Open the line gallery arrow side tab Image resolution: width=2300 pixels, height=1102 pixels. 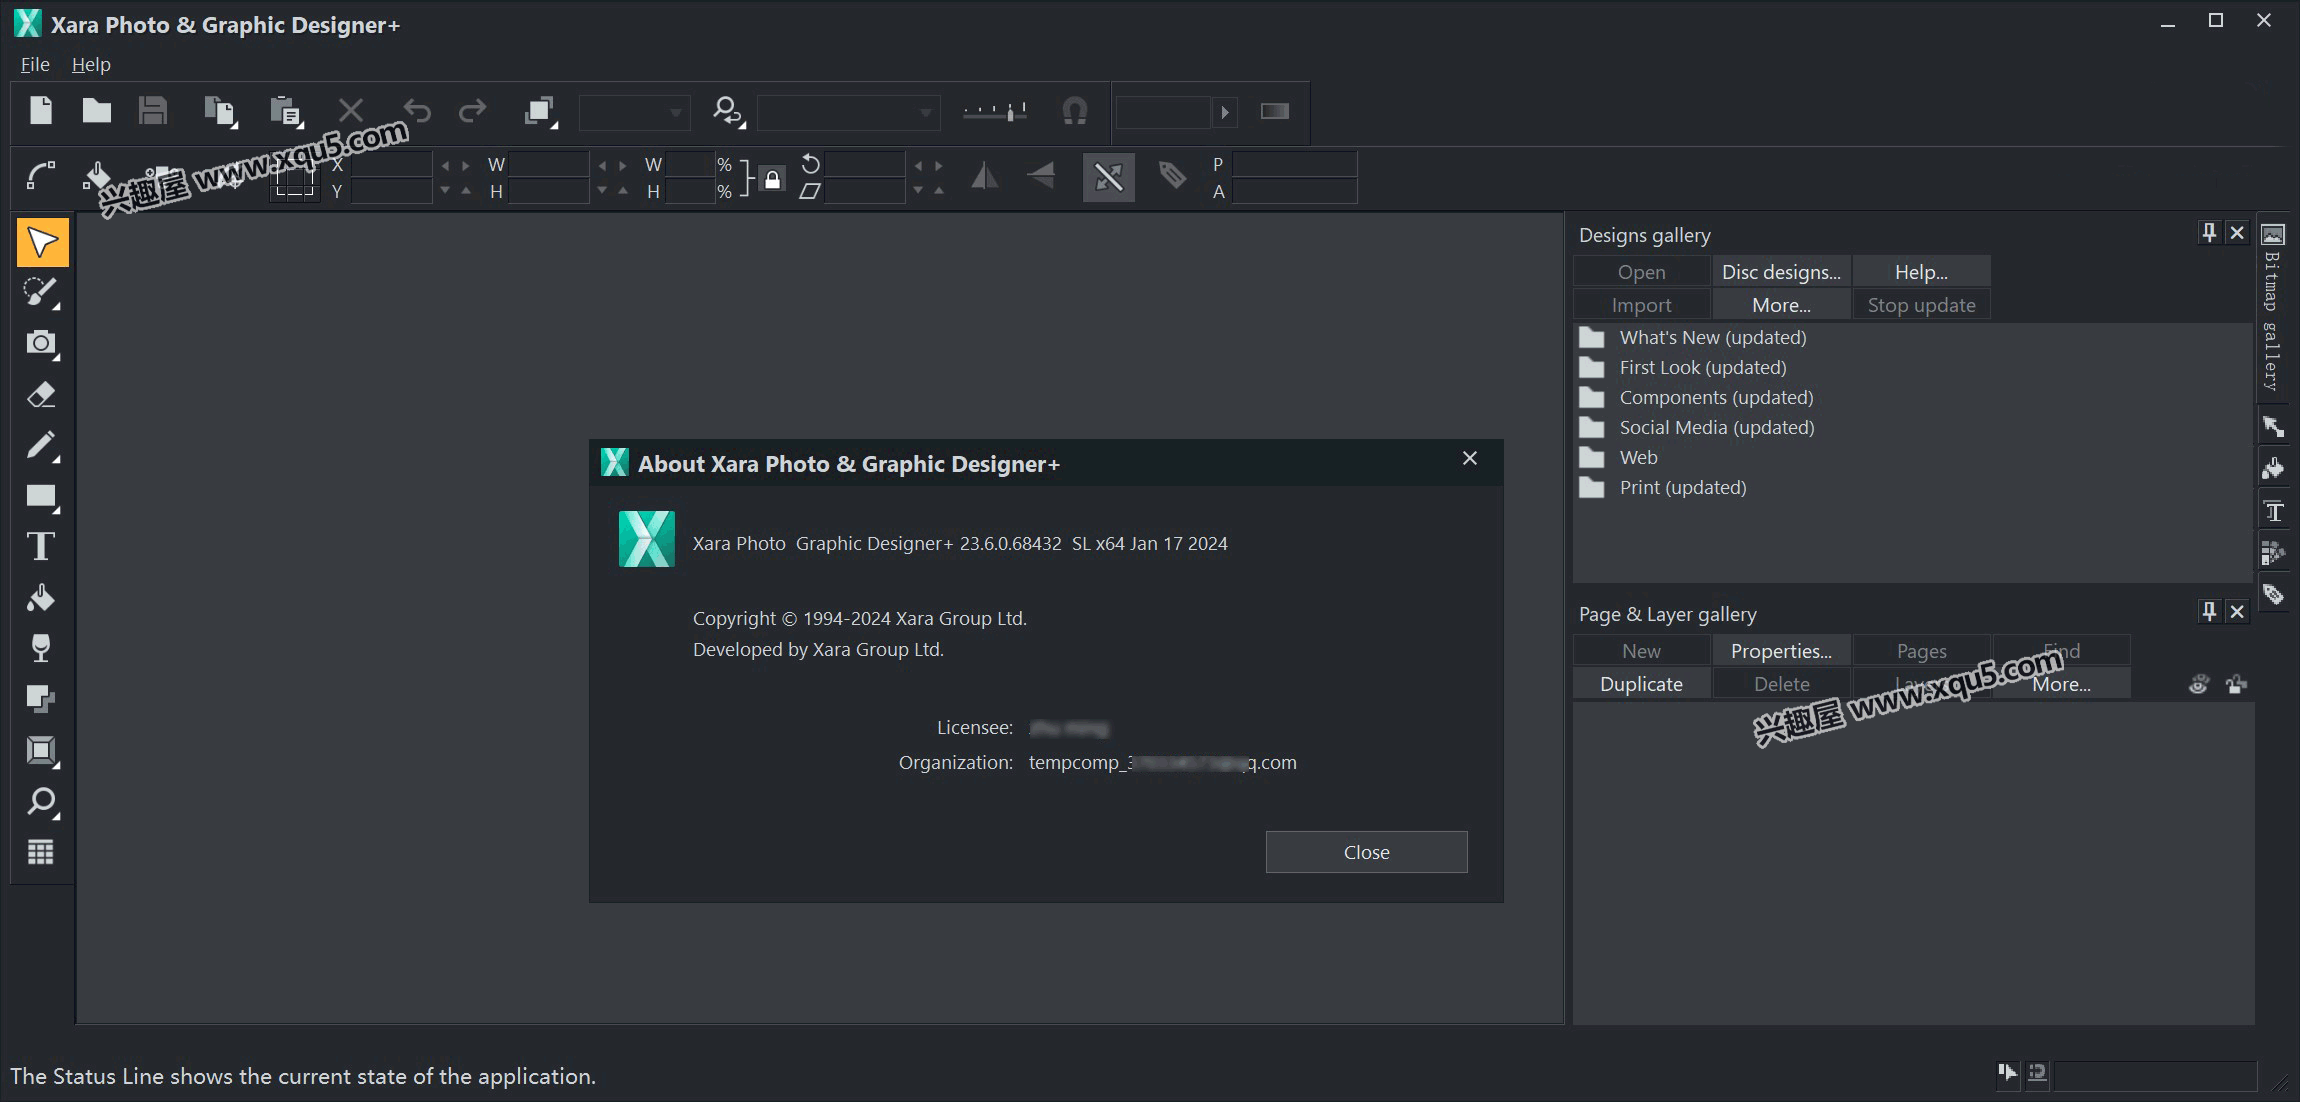point(2273,427)
